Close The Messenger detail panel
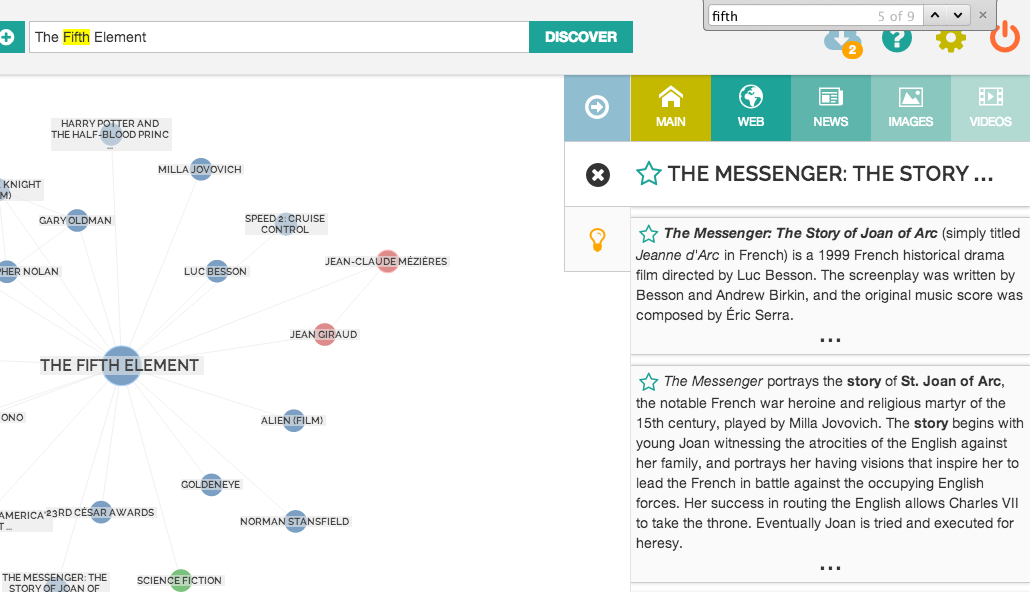 pos(597,175)
